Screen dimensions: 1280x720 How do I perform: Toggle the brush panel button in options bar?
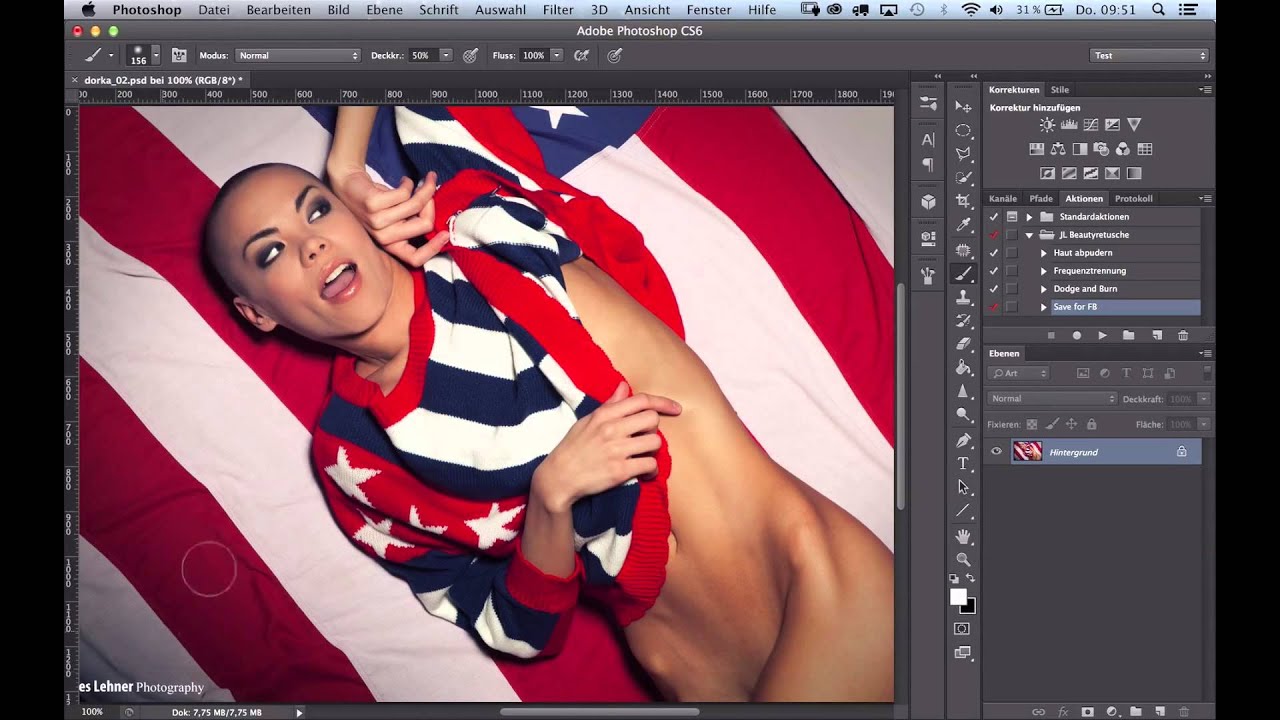tap(179, 56)
